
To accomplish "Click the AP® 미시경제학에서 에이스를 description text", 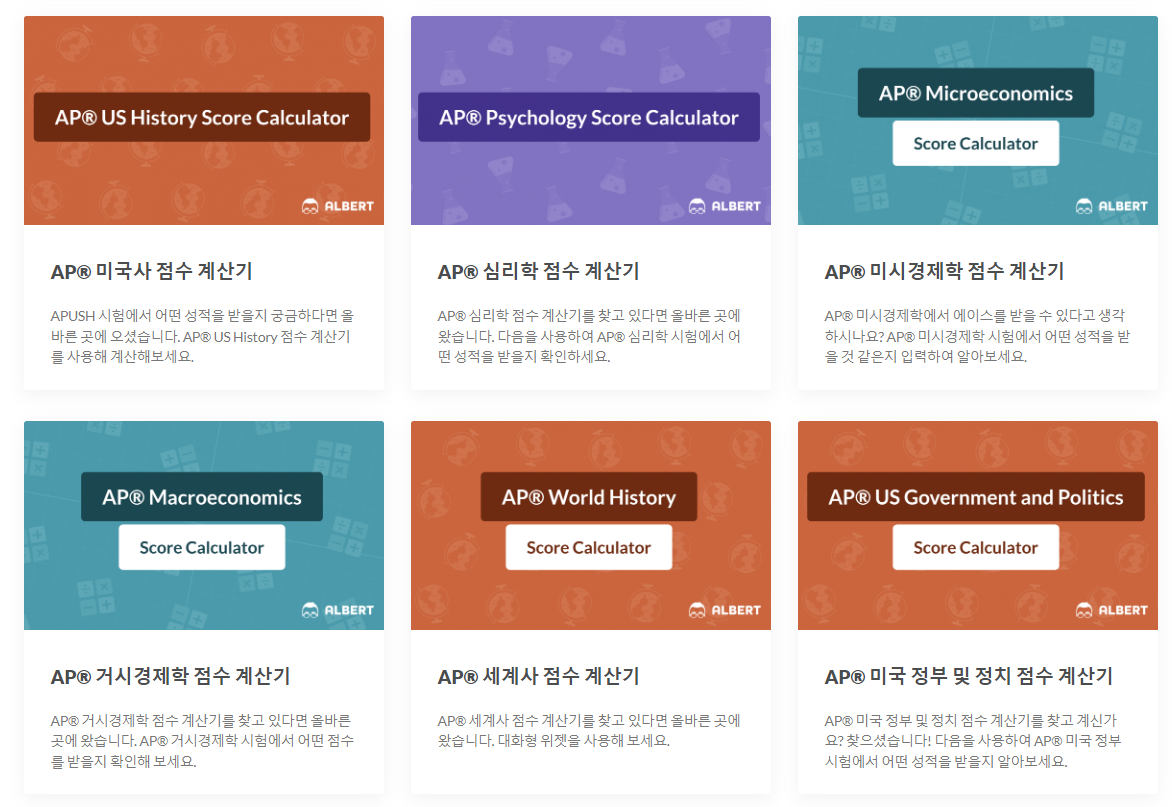I will [x=977, y=336].
